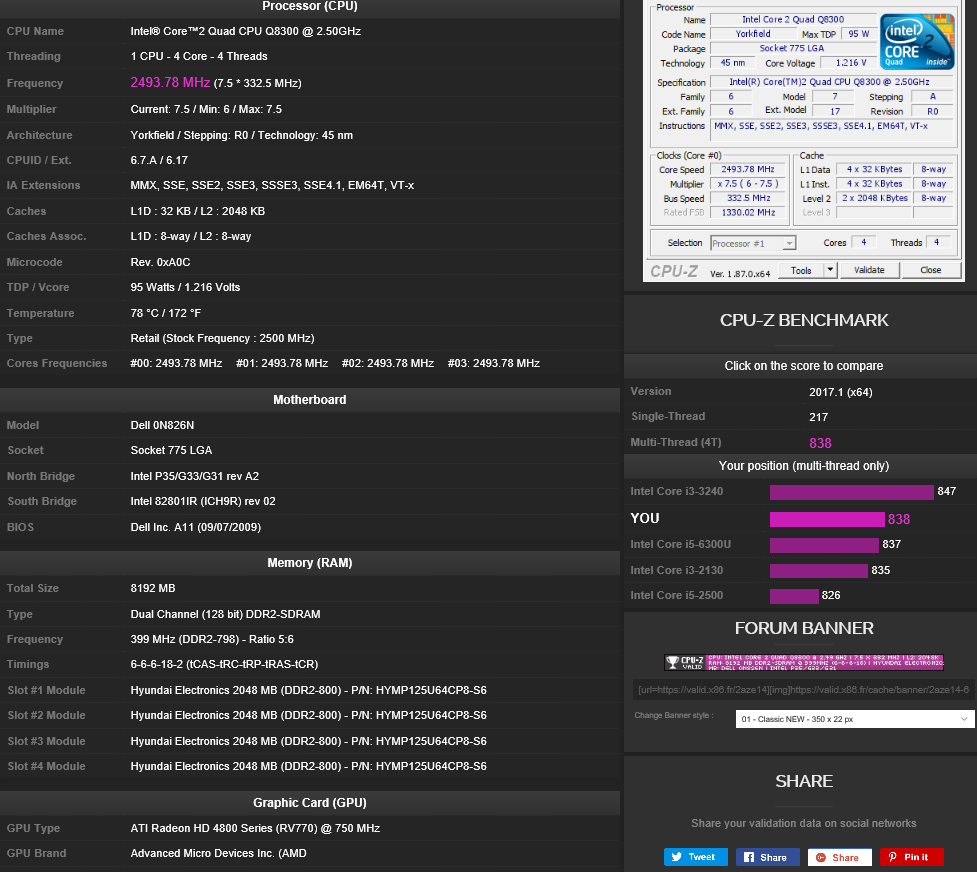The image size is (977, 872).
Task: Click the Temperature value 78 °C
Action: click(x=166, y=313)
